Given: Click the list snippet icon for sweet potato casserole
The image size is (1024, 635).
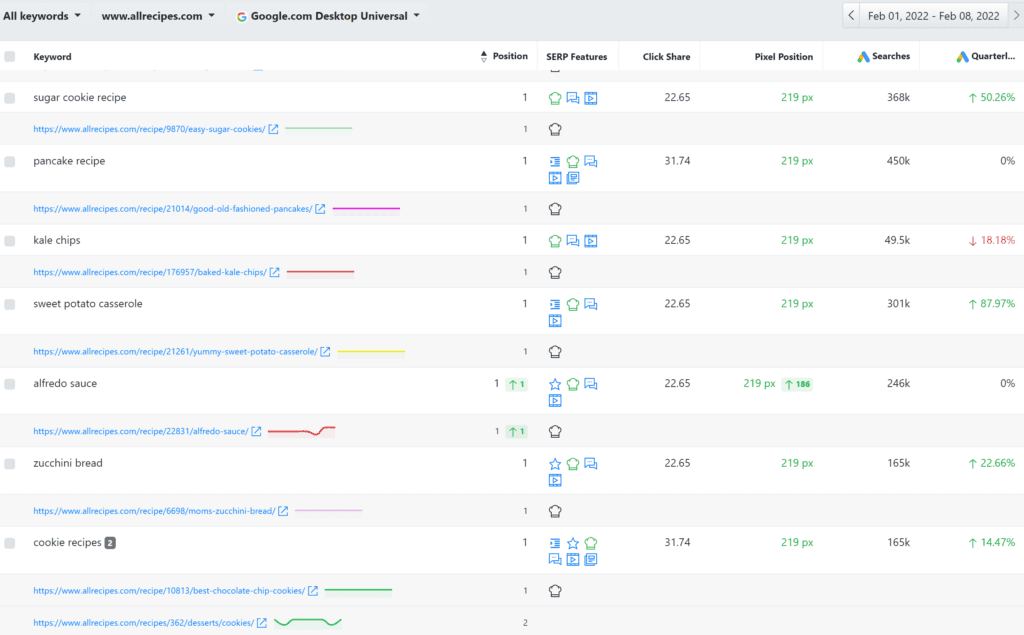Looking at the screenshot, I should point(554,304).
